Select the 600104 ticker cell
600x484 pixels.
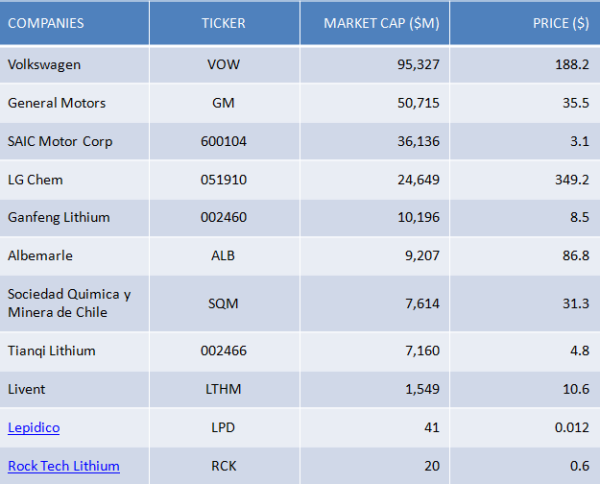click(223, 141)
